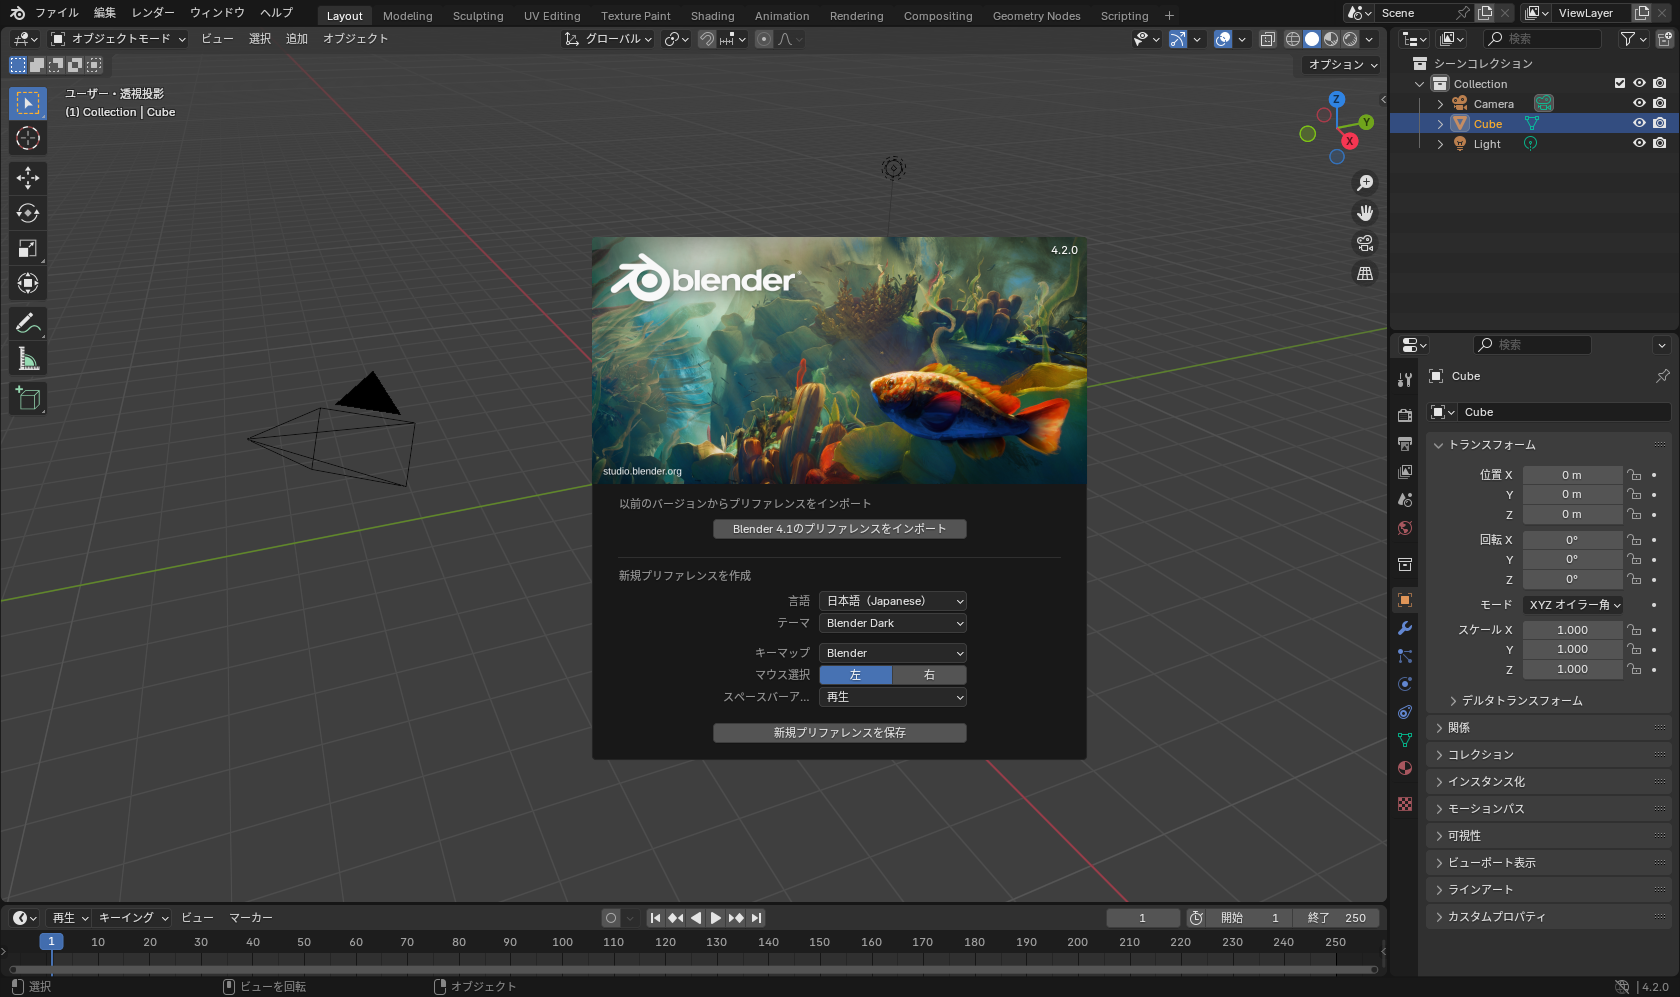Select right mouse button (右) for selection
Viewport: 1680px width, 997px height.
(x=928, y=675)
